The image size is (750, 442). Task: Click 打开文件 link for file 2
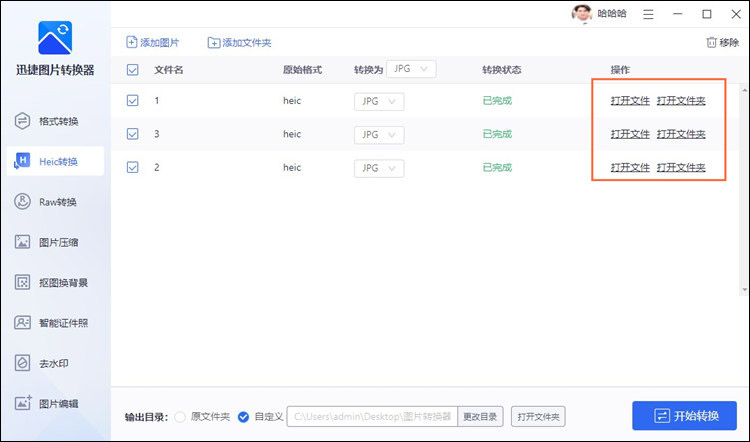pyautogui.click(x=630, y=168)
